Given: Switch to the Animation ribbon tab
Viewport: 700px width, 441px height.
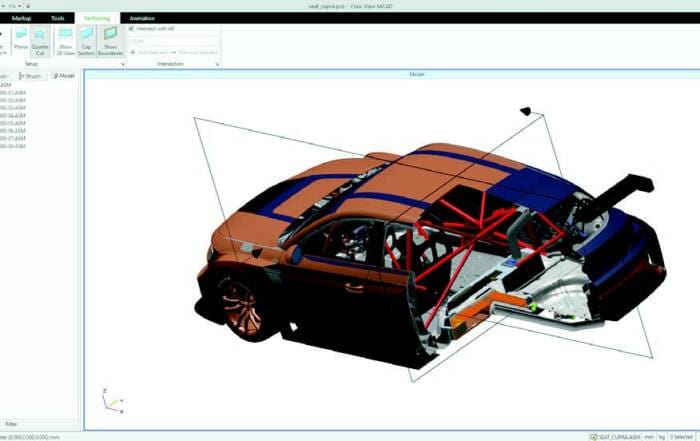Looking at the screenshot, I should point(142,18).
